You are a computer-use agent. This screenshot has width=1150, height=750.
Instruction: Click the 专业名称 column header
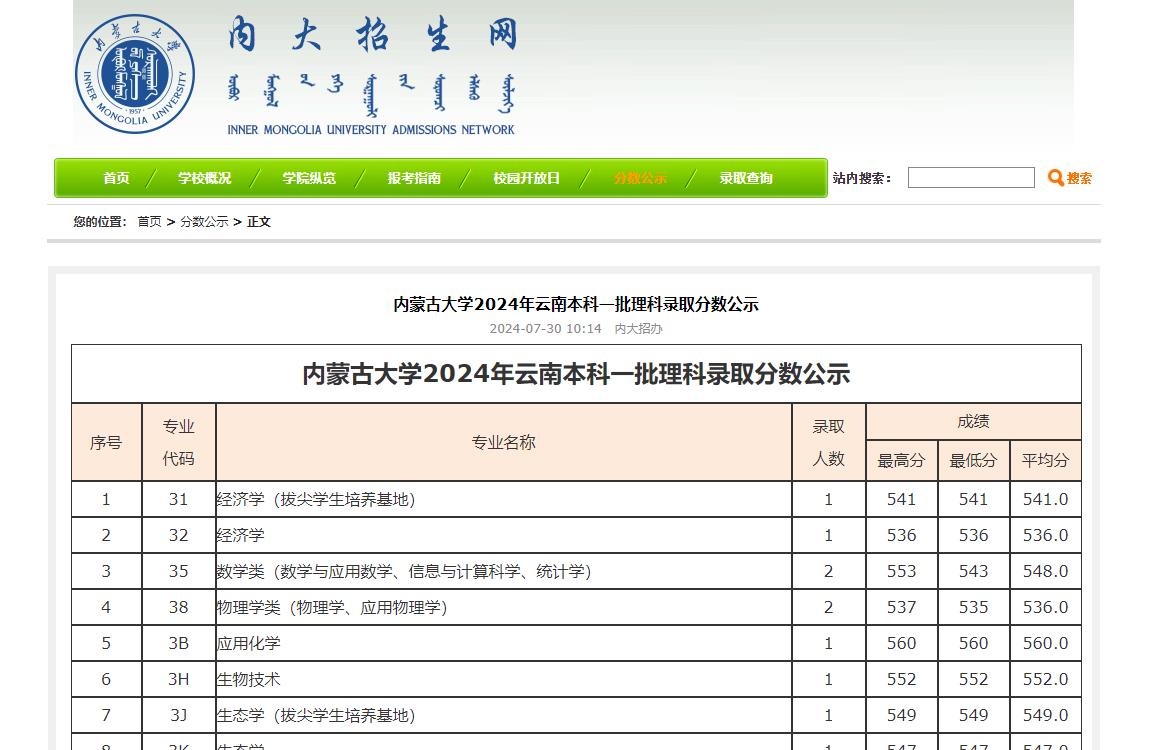pos(504,442)
